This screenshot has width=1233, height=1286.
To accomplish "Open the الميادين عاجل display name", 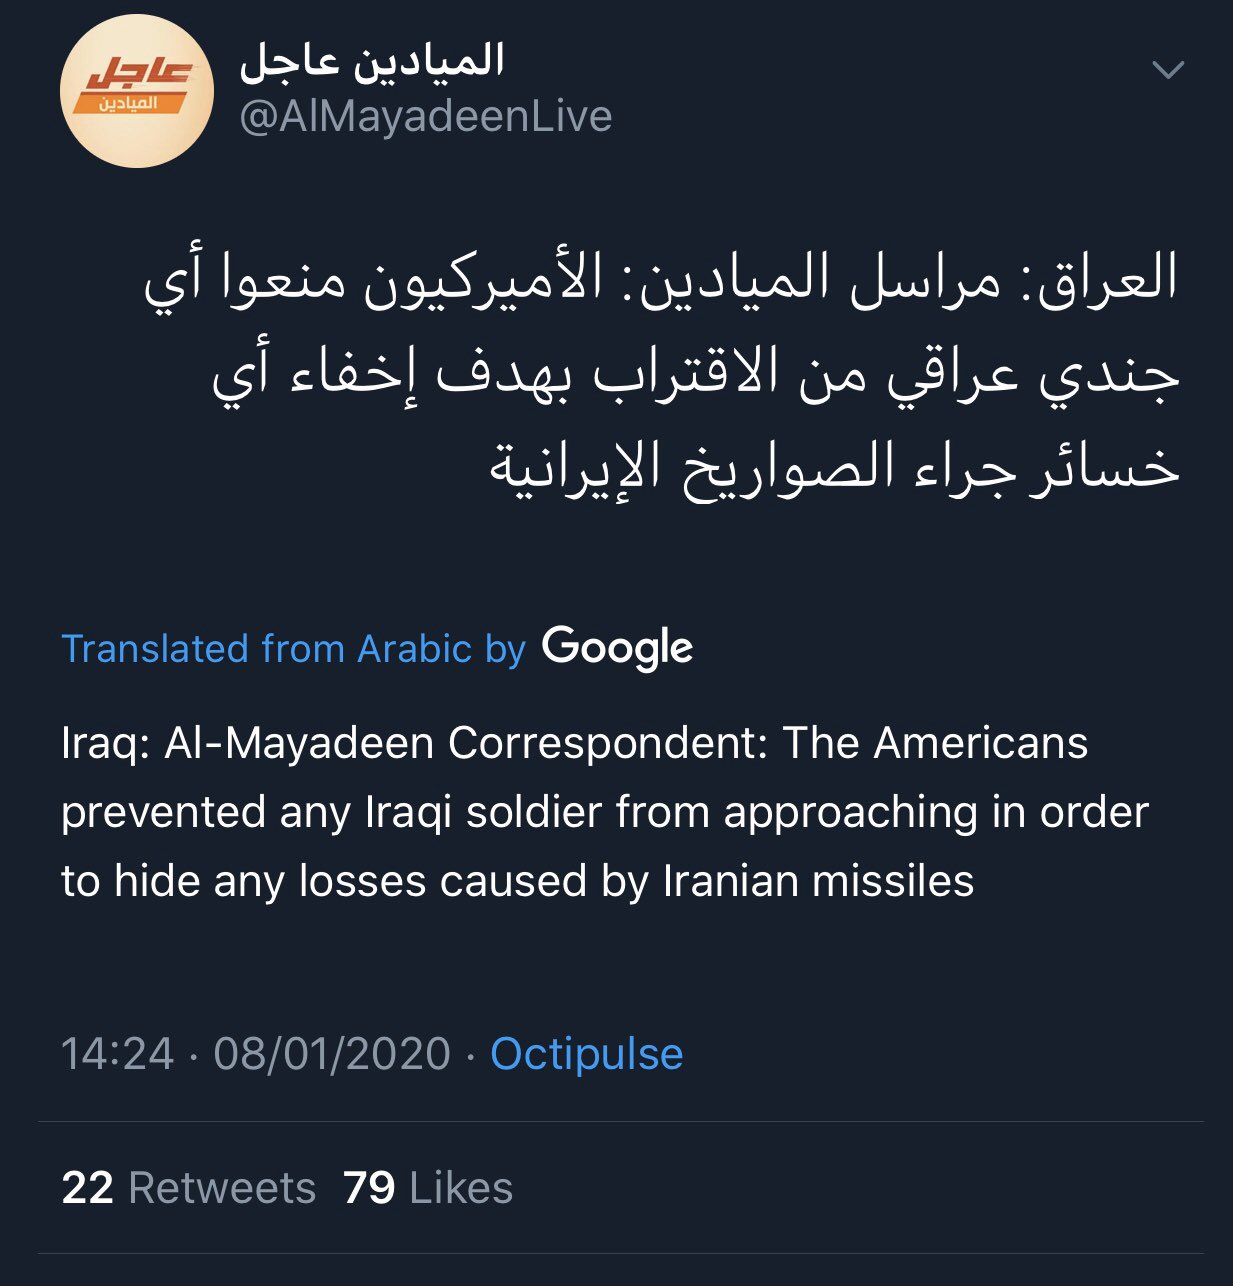I will point(372,61).
